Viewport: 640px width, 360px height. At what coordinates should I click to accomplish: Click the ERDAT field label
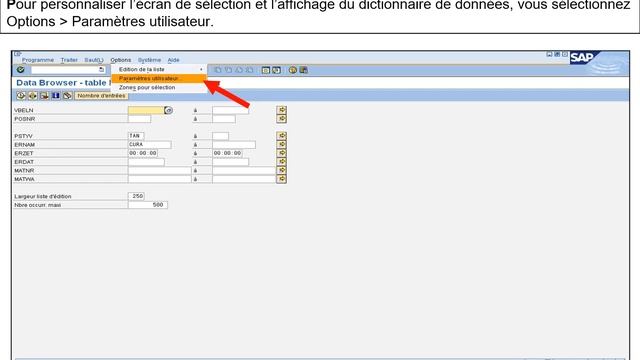(x=24, y=162)
